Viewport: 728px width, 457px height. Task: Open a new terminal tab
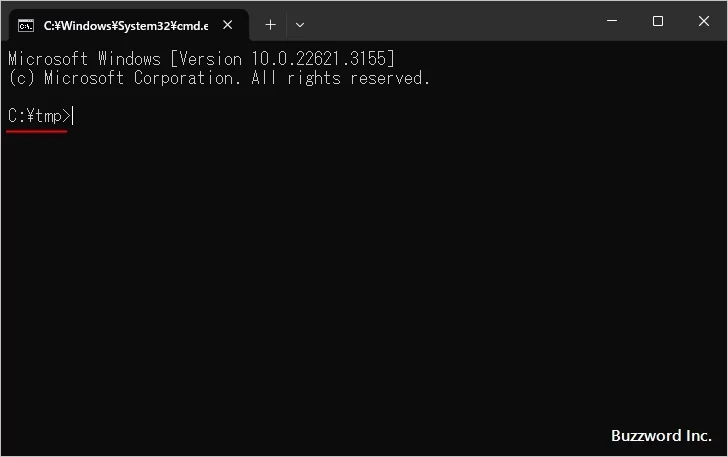tap(270, 25)
